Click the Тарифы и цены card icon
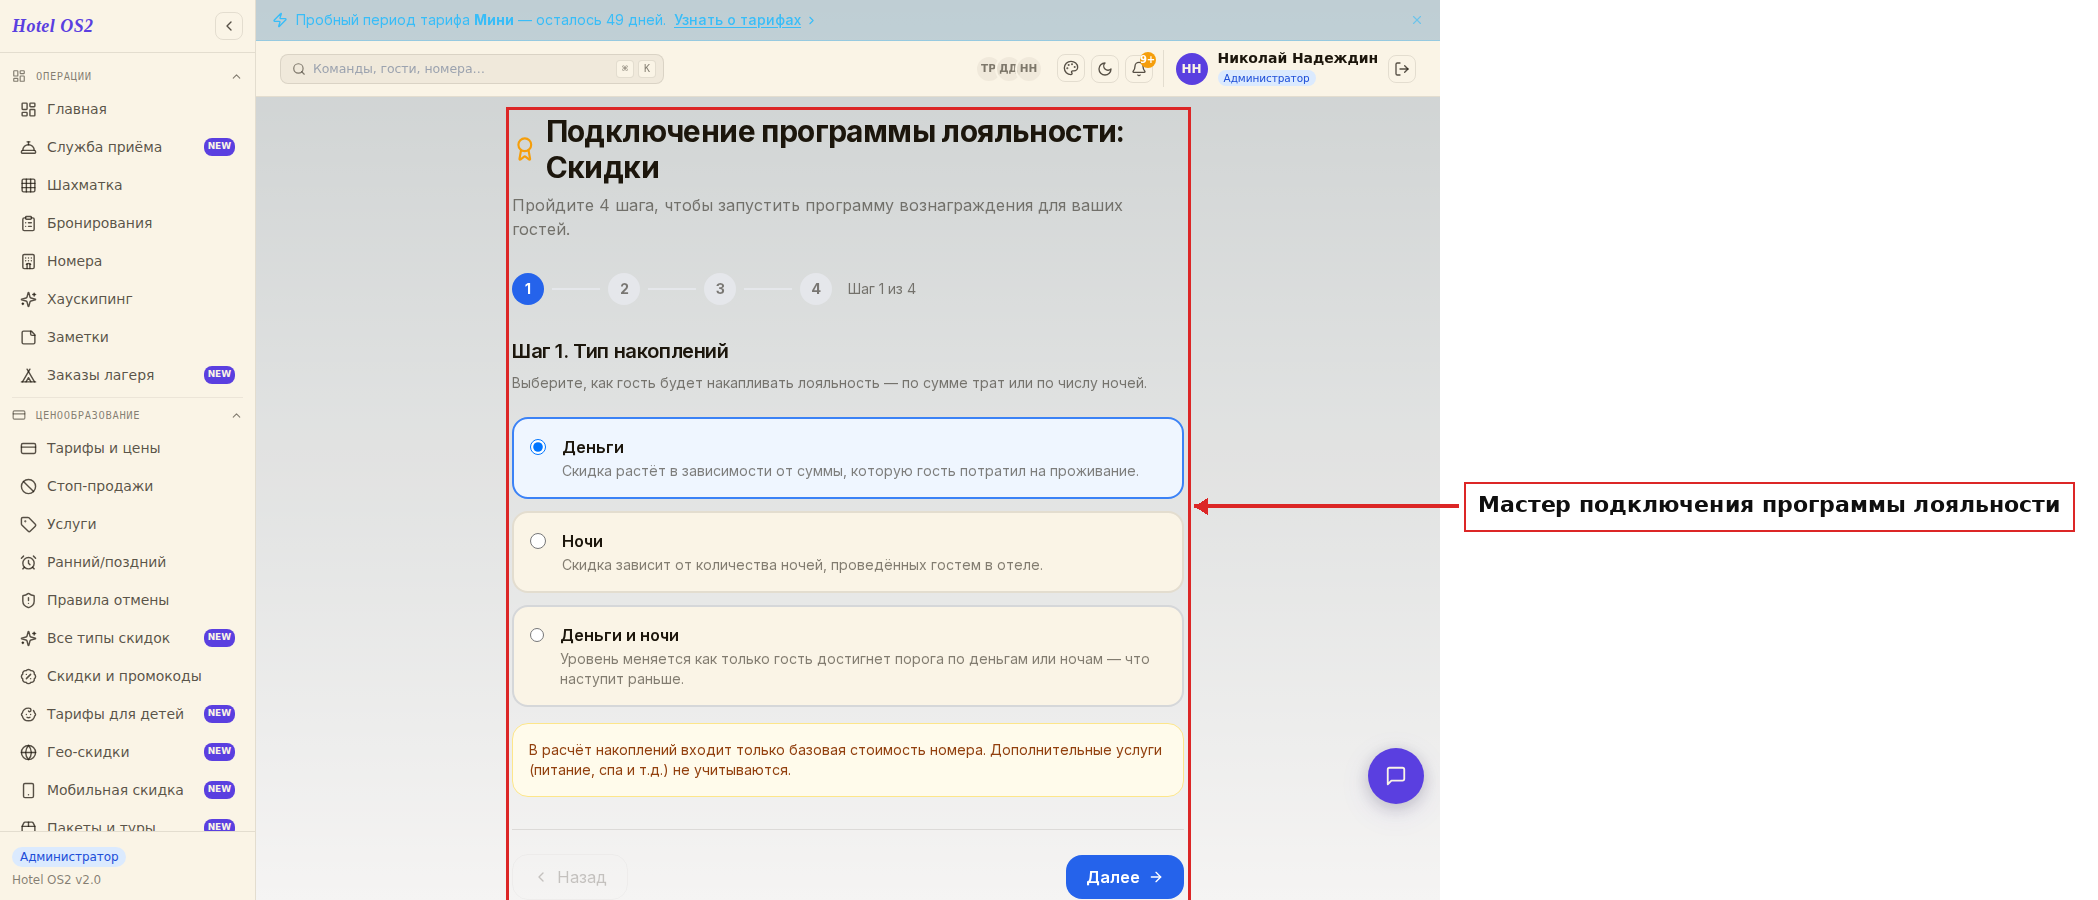 click(x=28, y=448)
